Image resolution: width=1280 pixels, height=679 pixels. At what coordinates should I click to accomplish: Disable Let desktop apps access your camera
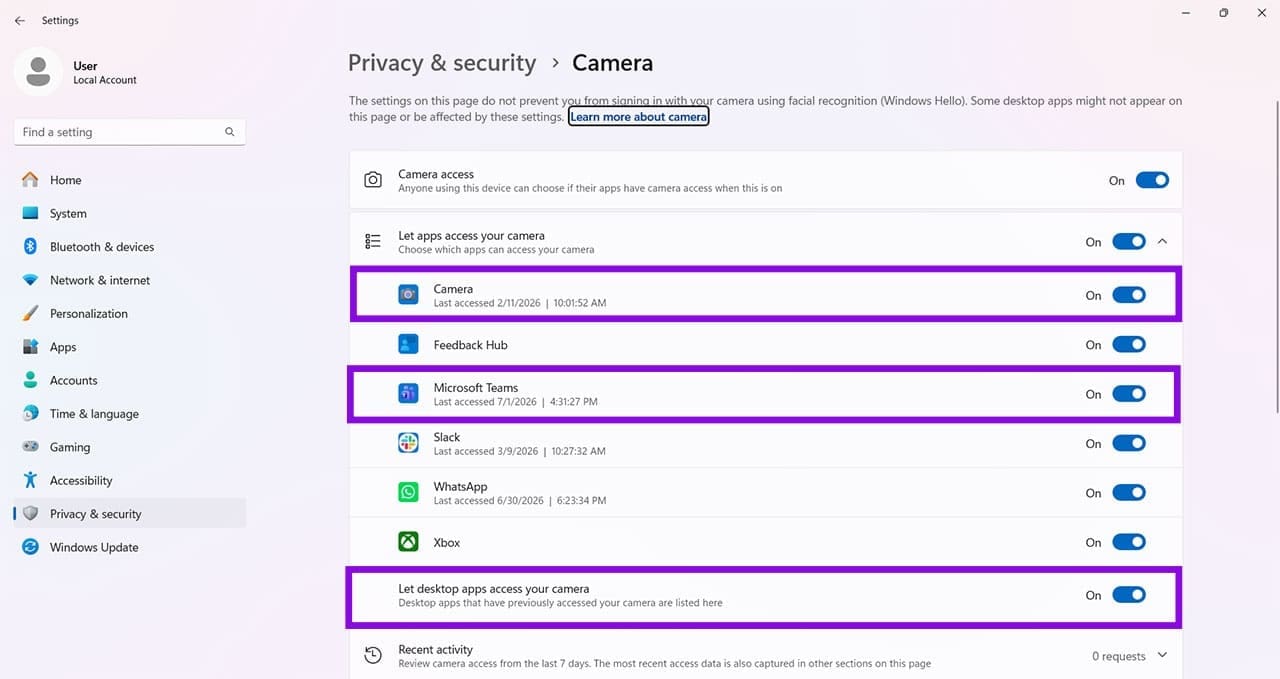[1129, 595]
